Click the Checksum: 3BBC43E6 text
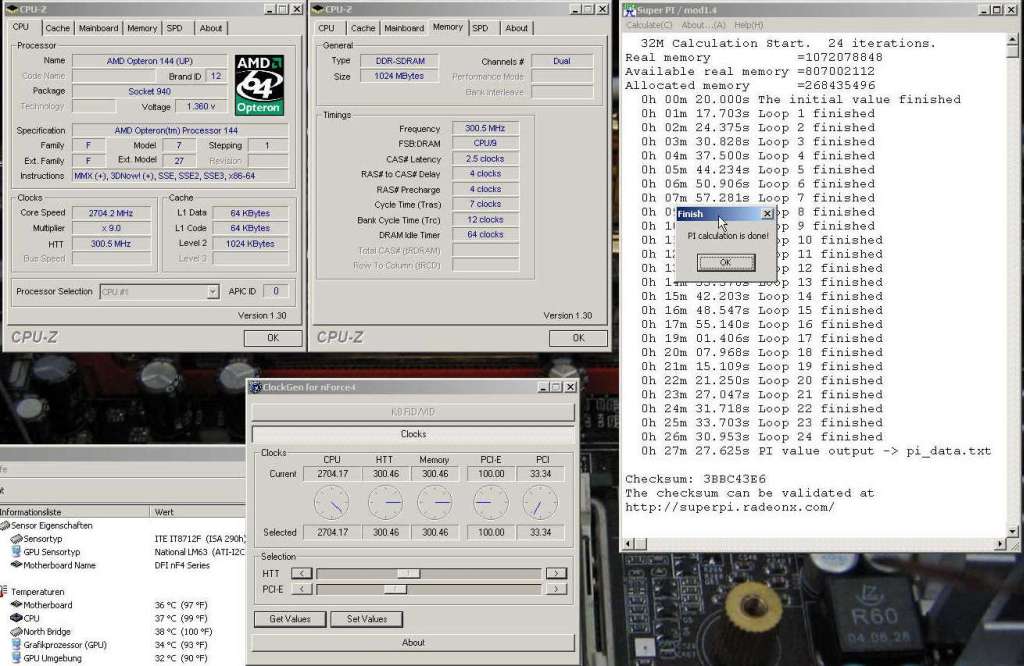The image size is (1024, 666). coord(695,479)
